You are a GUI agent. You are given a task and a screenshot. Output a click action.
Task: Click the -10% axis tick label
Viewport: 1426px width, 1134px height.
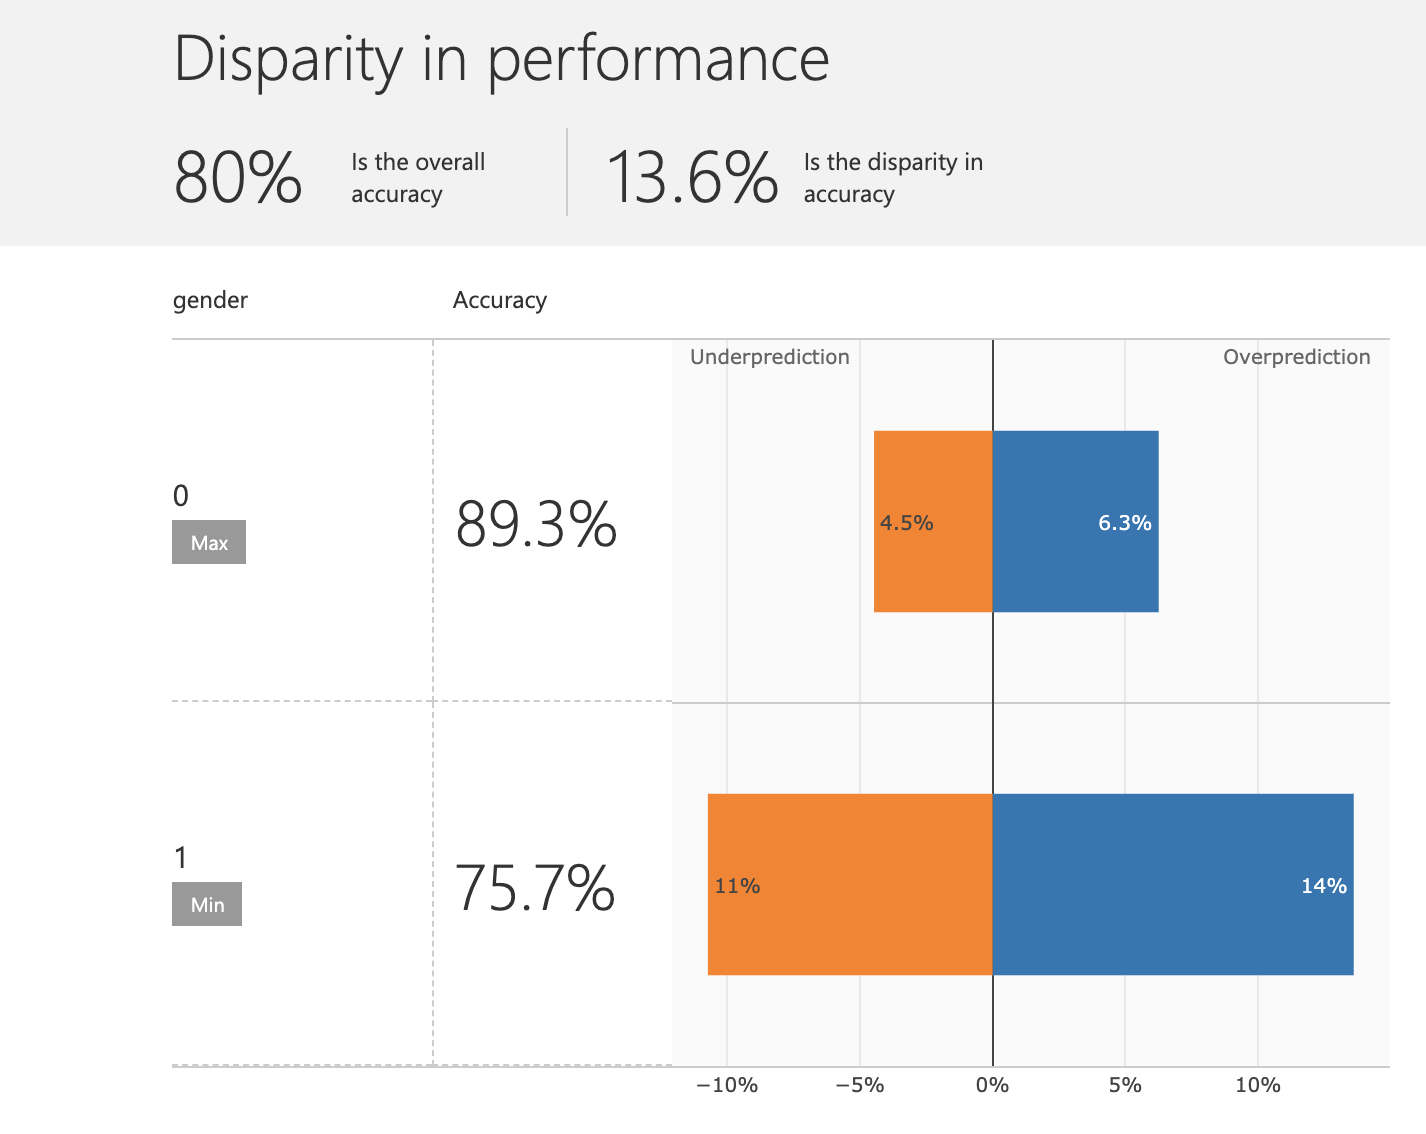pos(727,1085)
